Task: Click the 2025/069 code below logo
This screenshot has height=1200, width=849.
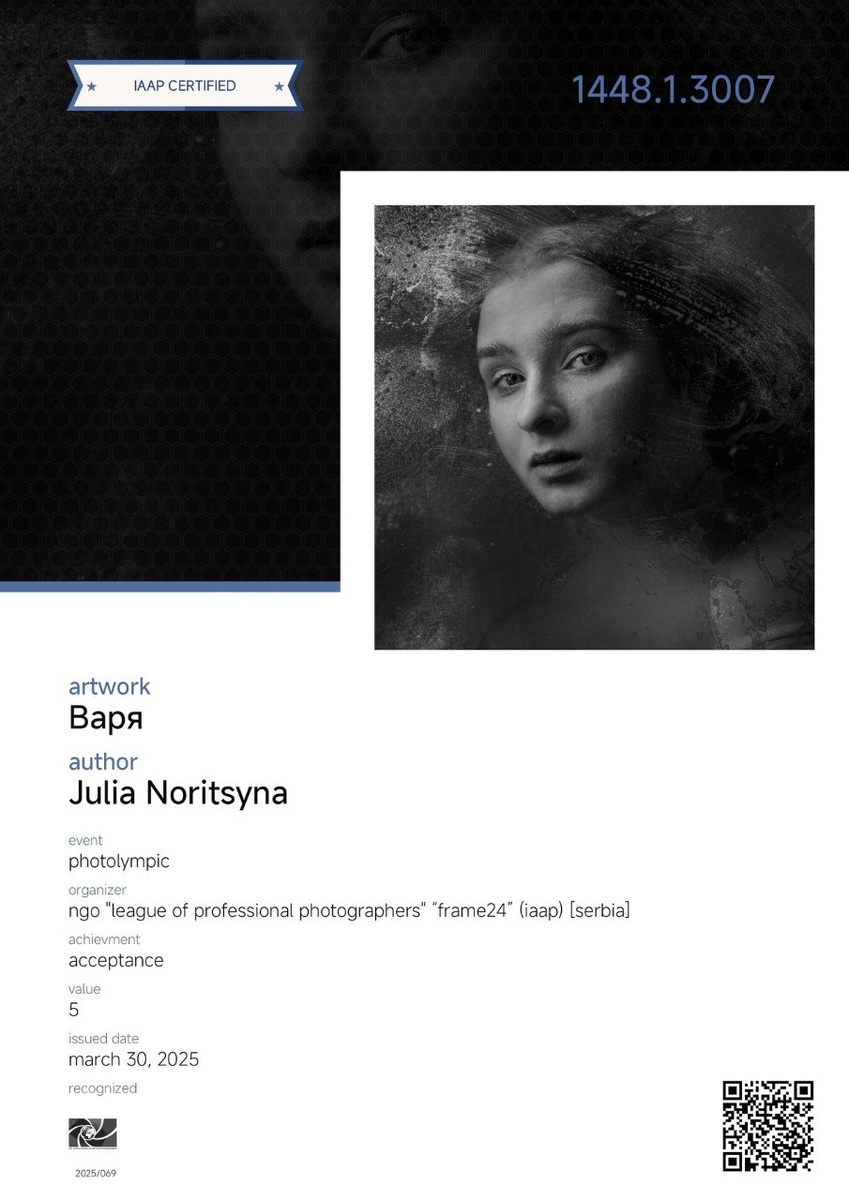Action: point(95,1173)
